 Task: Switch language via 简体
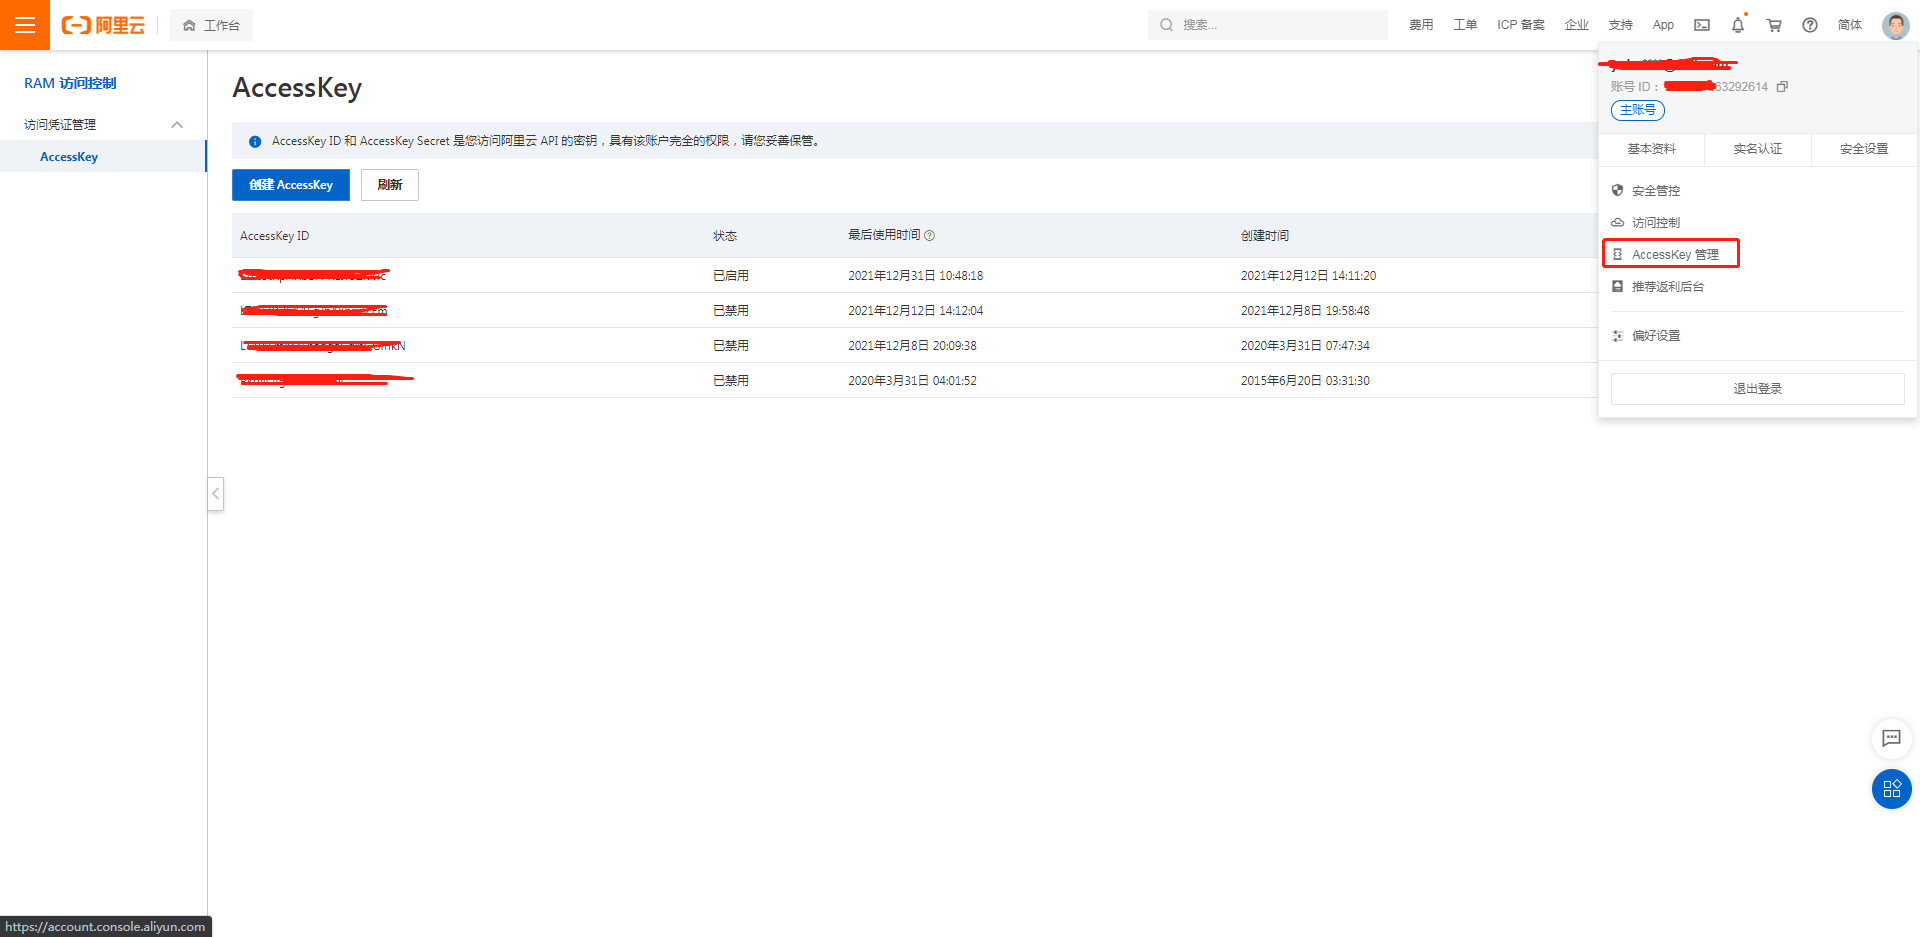pyautogui.click(x=1850, y=25)
